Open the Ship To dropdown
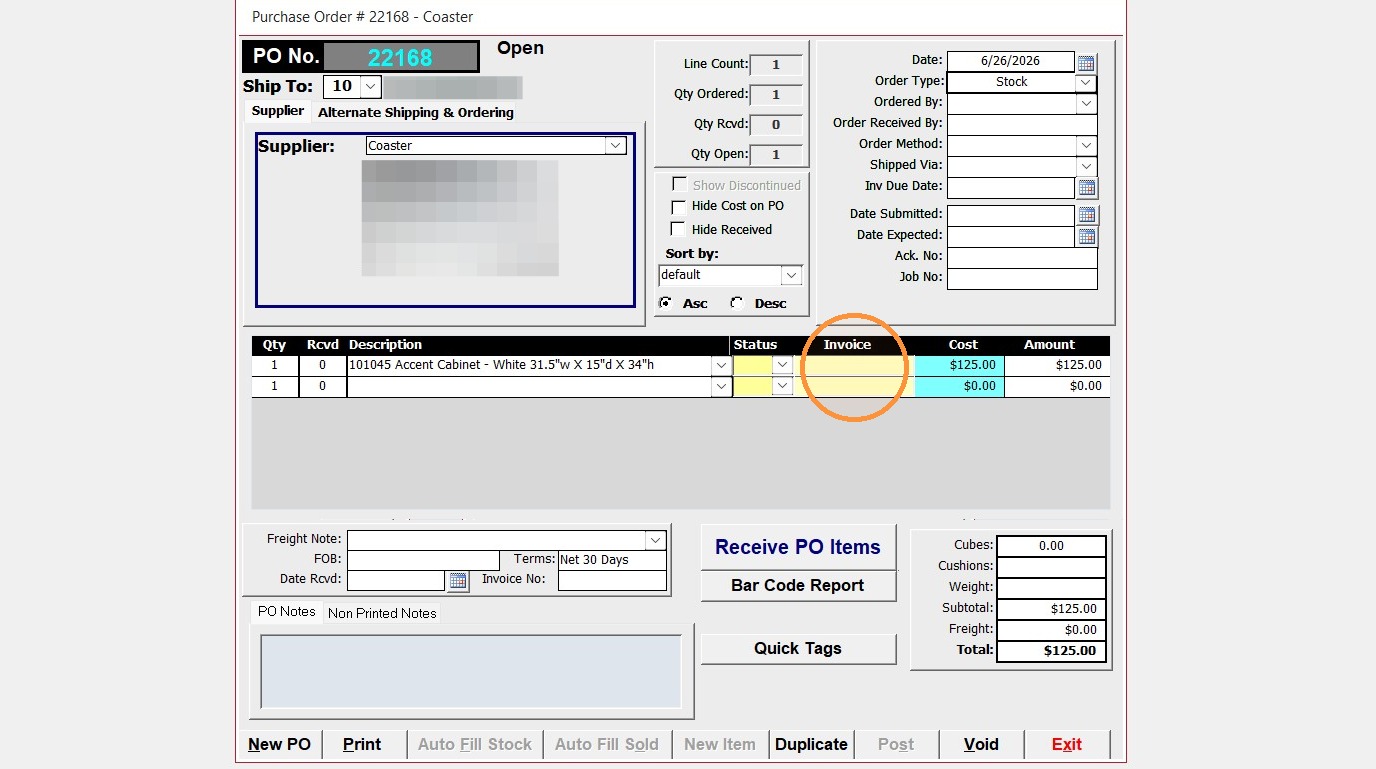Viewport: 1376px width, 769px height. pos(370,87)
